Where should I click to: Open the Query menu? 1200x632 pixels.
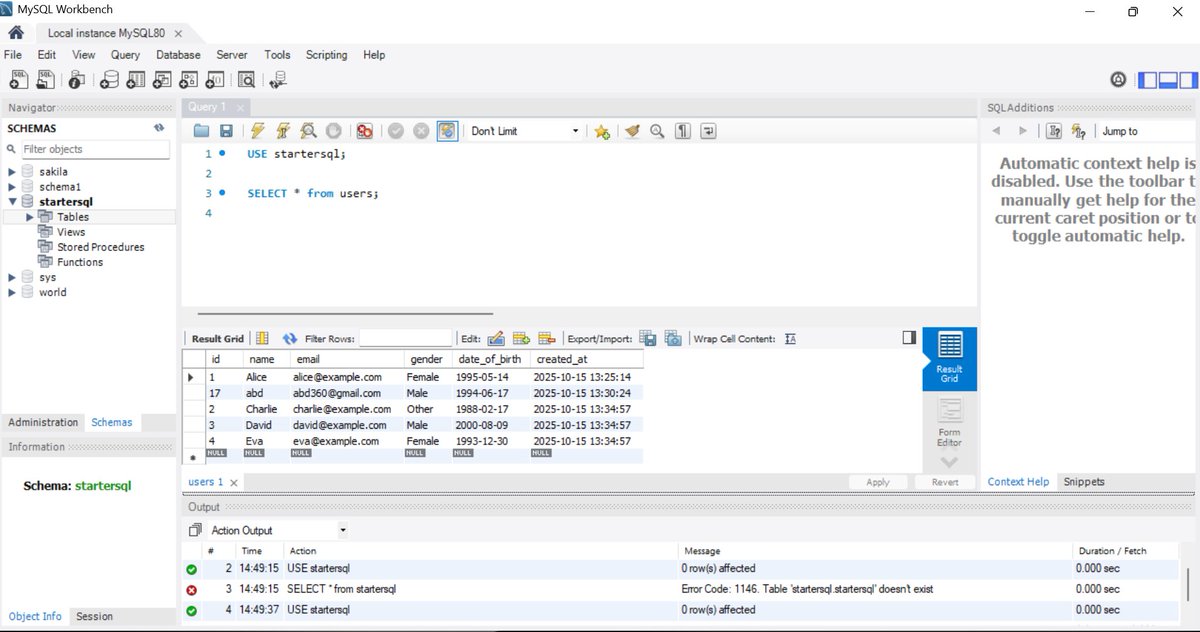pos(125,55)
